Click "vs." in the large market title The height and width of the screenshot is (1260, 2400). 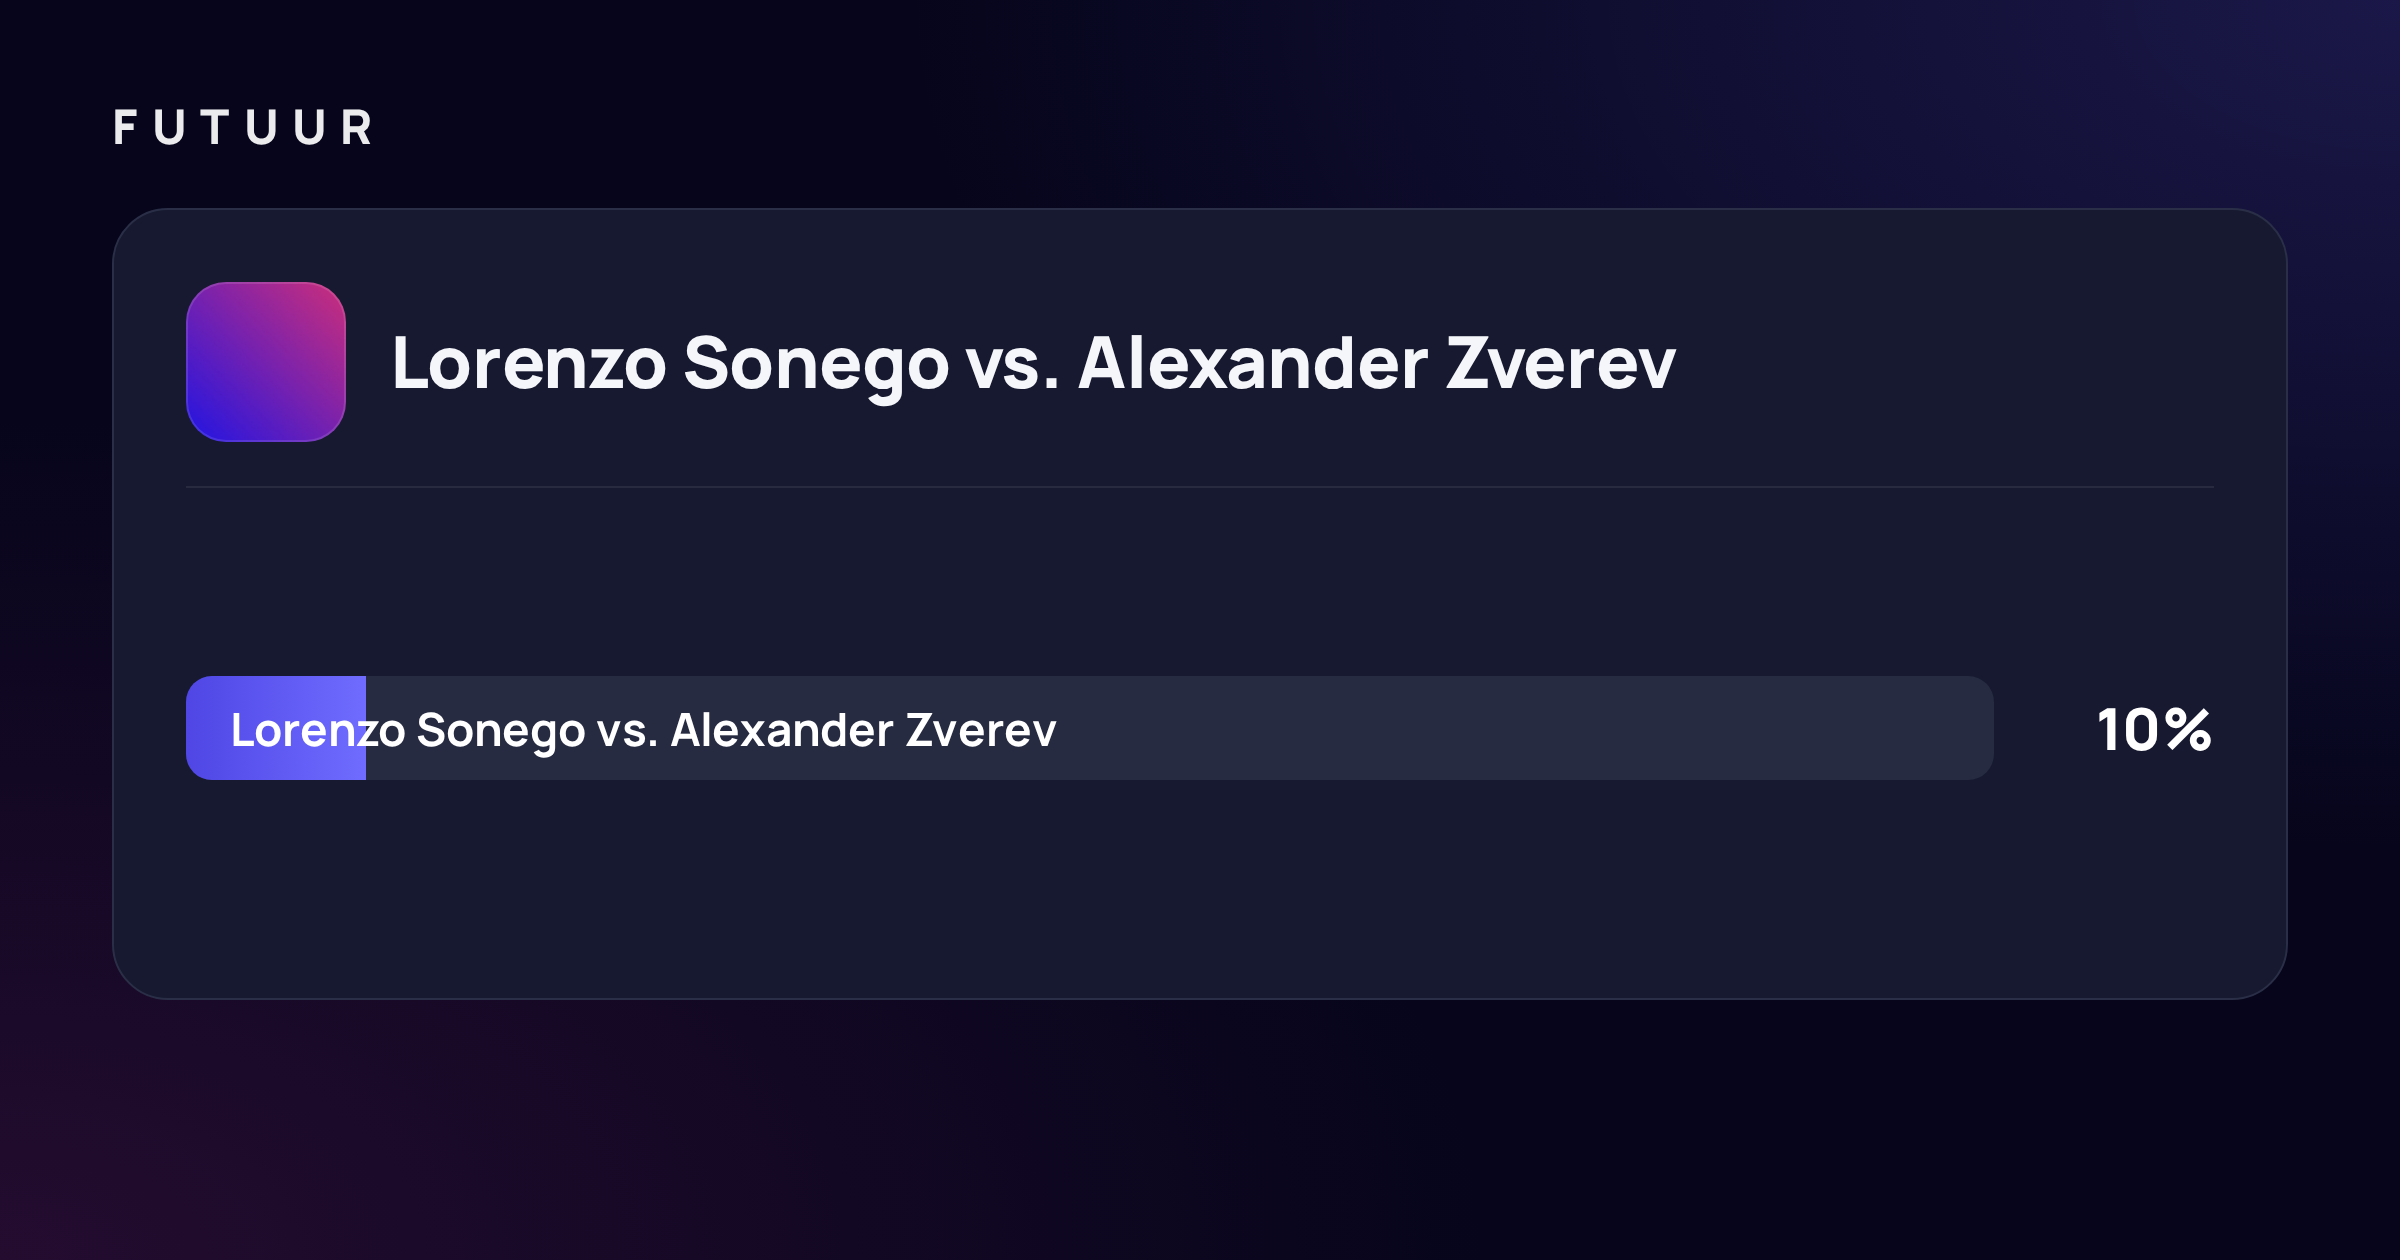[x=1012, y=366]
